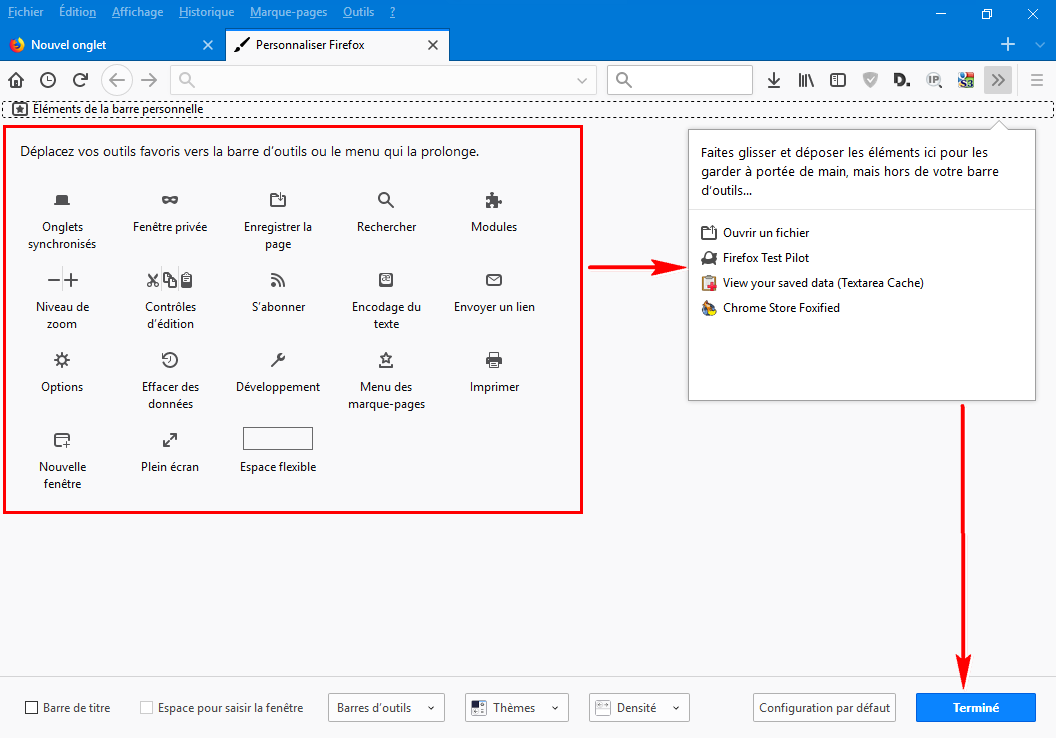The width and height of the screenshot is (1056, 738).
Task: Open the library bookshelf icon
Action: pos(806,80)
